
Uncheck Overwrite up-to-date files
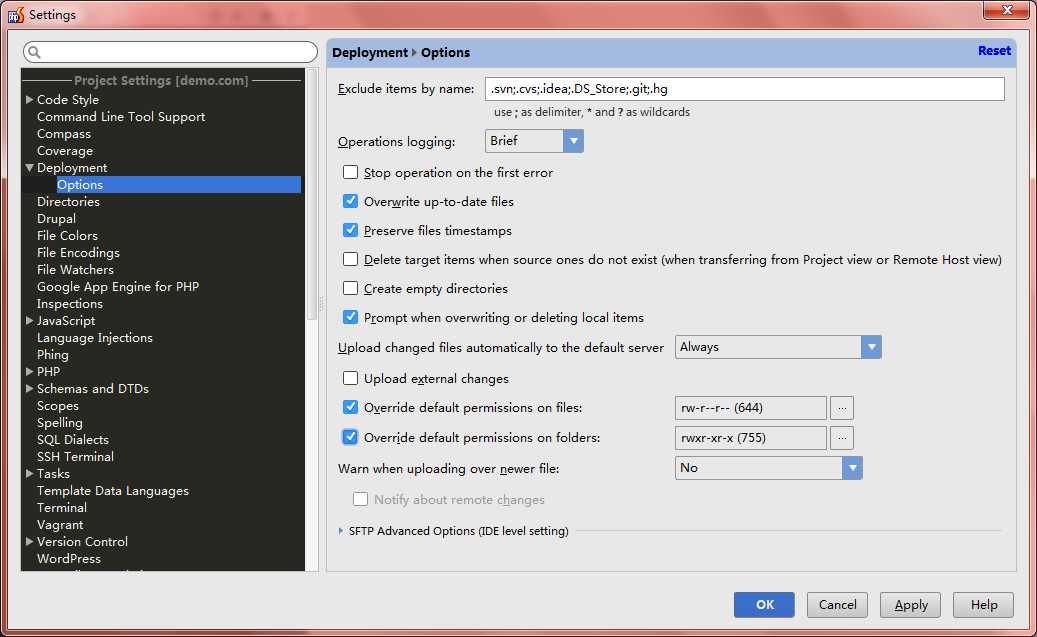[351, 201]
